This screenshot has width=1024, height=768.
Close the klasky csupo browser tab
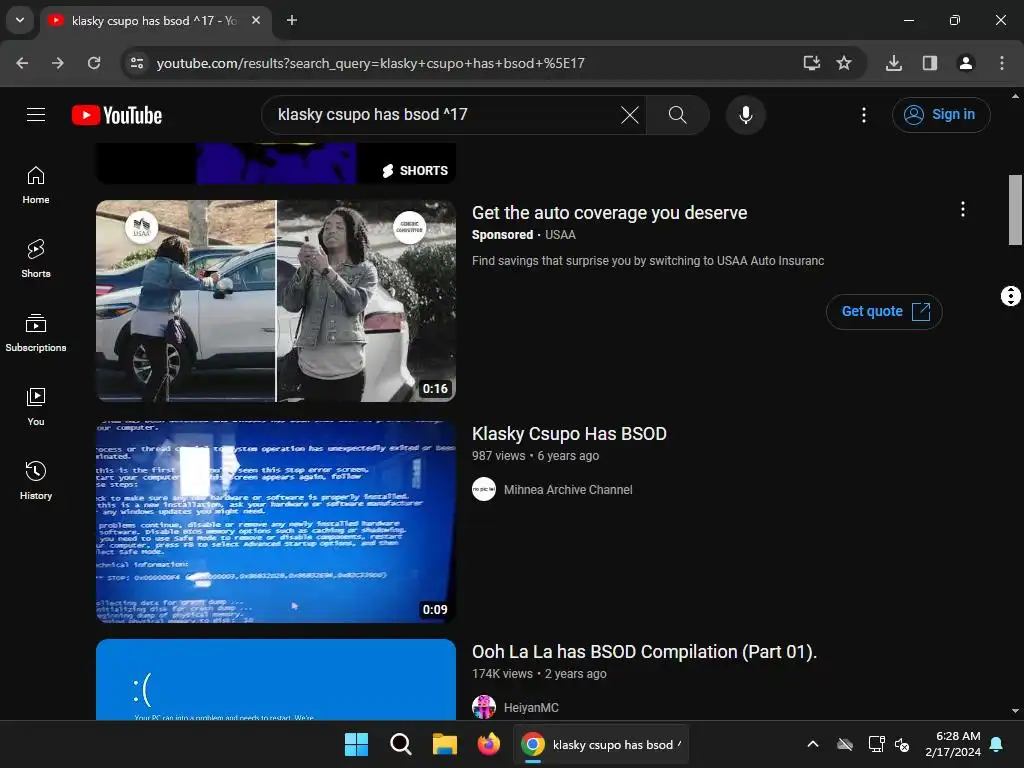pyautogui.click(x=256, y=20)
